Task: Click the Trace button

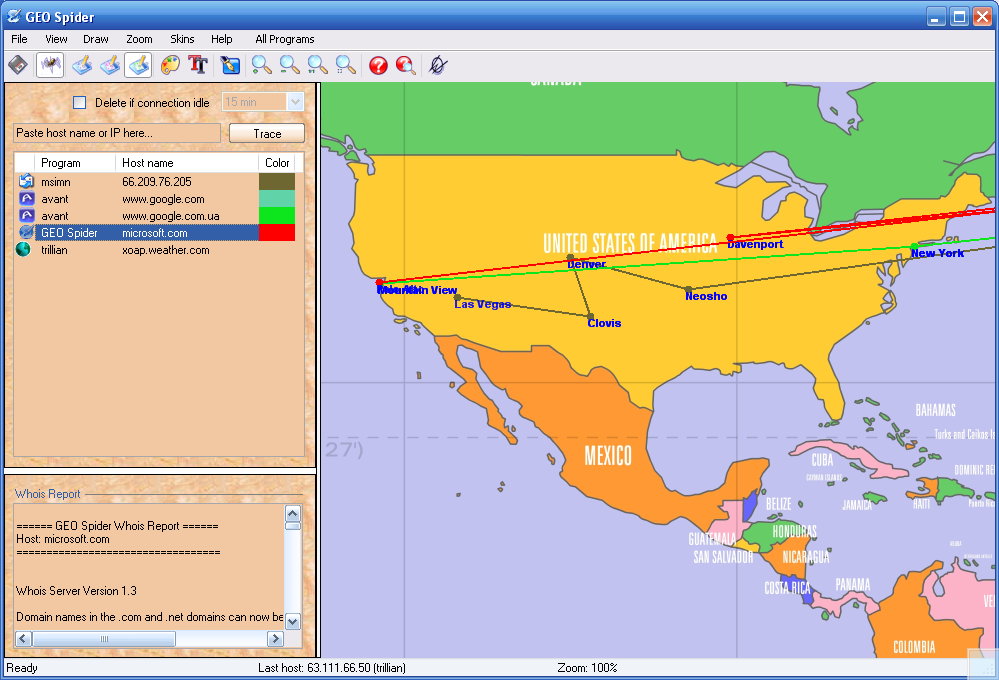Action: (x=267, y=133)
